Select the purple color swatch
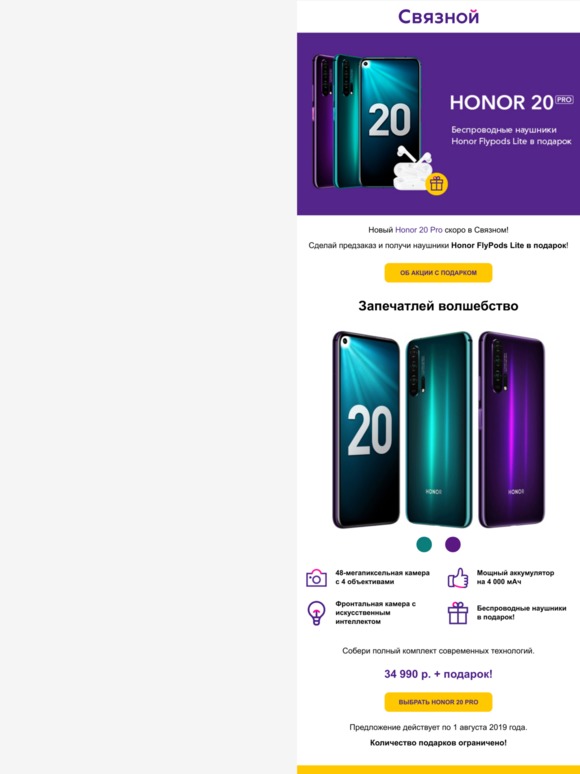Viewport: 580px width, 774px height. coord(453,544)
